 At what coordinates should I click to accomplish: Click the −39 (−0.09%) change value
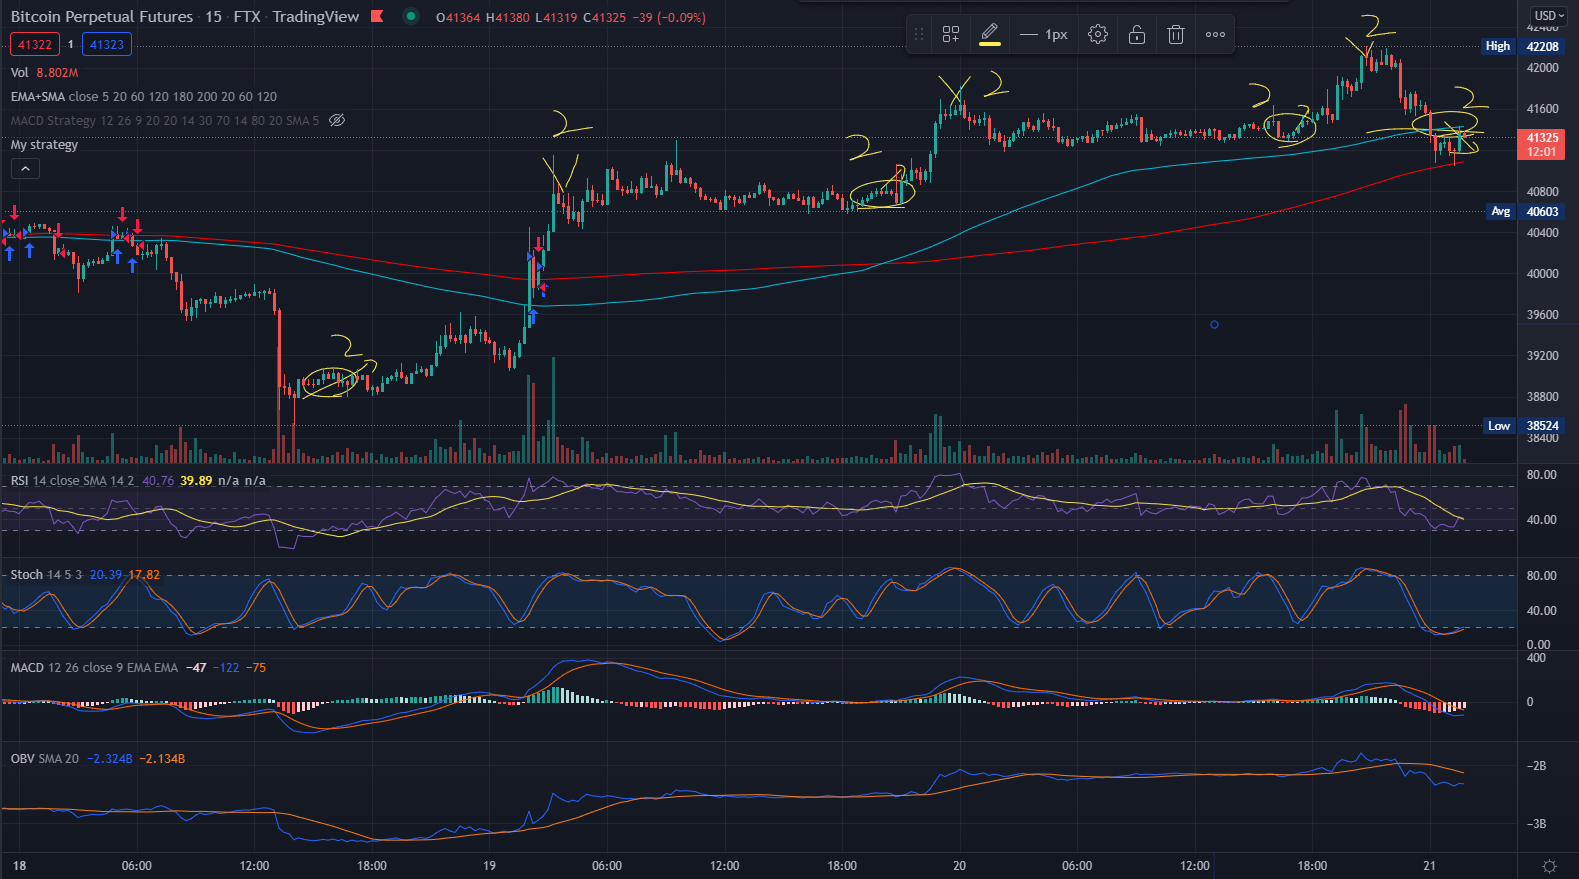[669, 18]
